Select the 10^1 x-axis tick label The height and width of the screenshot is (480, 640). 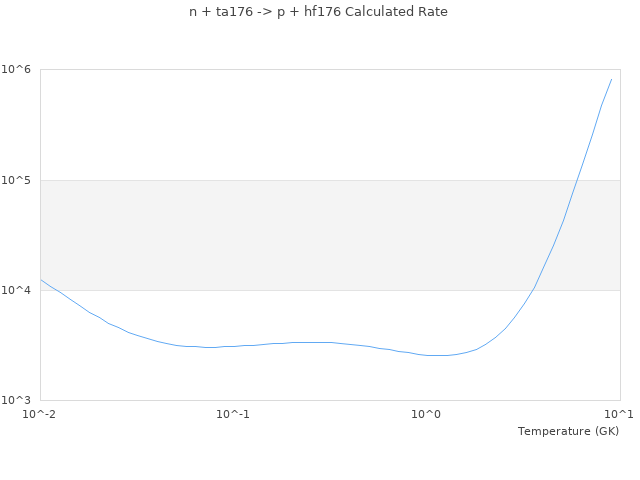click(x=620, y=414)
